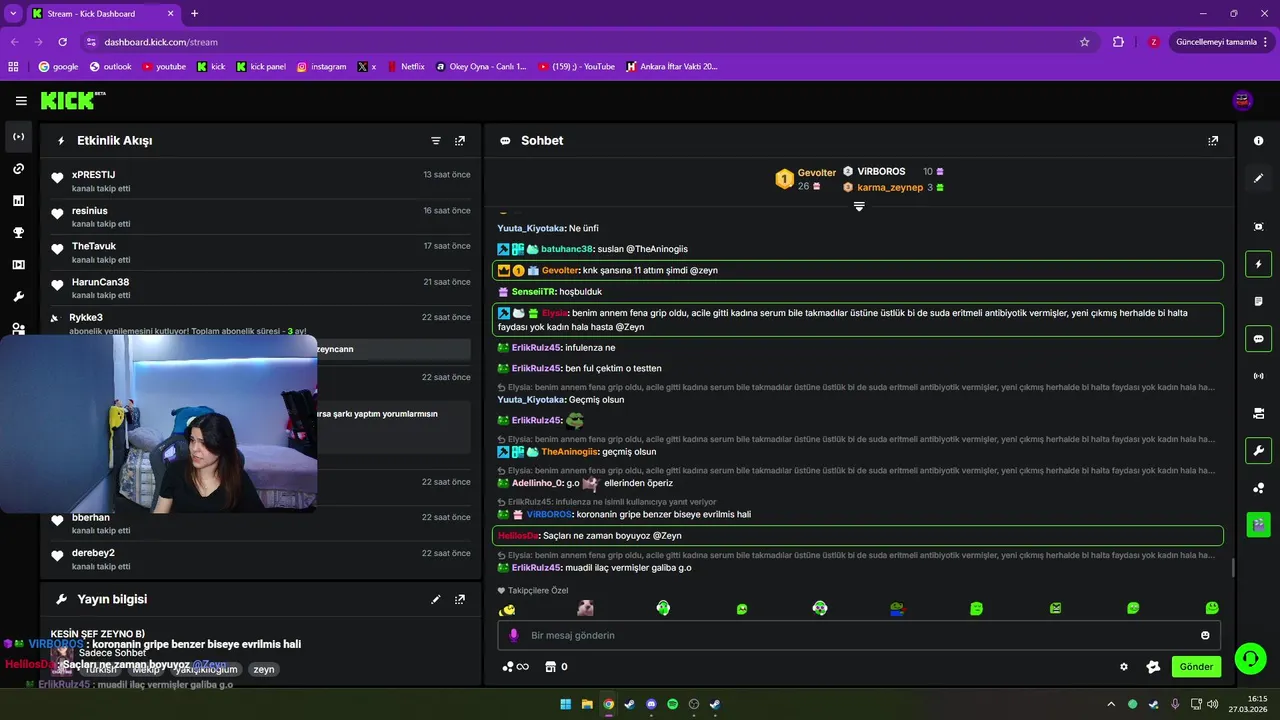The height and width of the screenshot is (720, 1280).
Task: Collapse the chat leaderboard chevron
Action: [859, 206]
